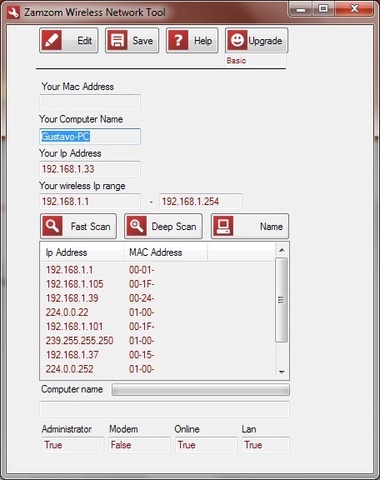Select the 192.168.1.105 row
The width and height of the screenshot is (380, 480).
(x=158, y=284)
